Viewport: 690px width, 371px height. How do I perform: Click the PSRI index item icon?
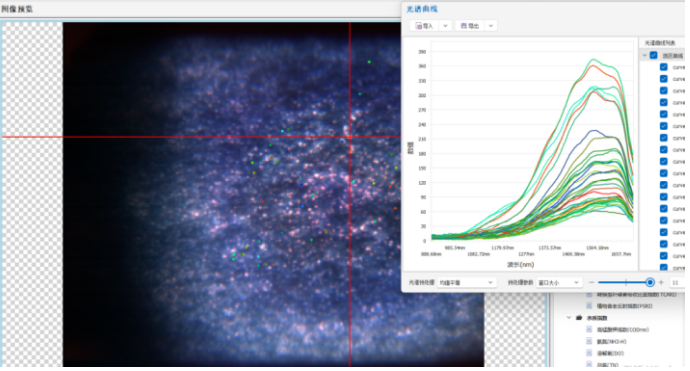click(589, 305)
